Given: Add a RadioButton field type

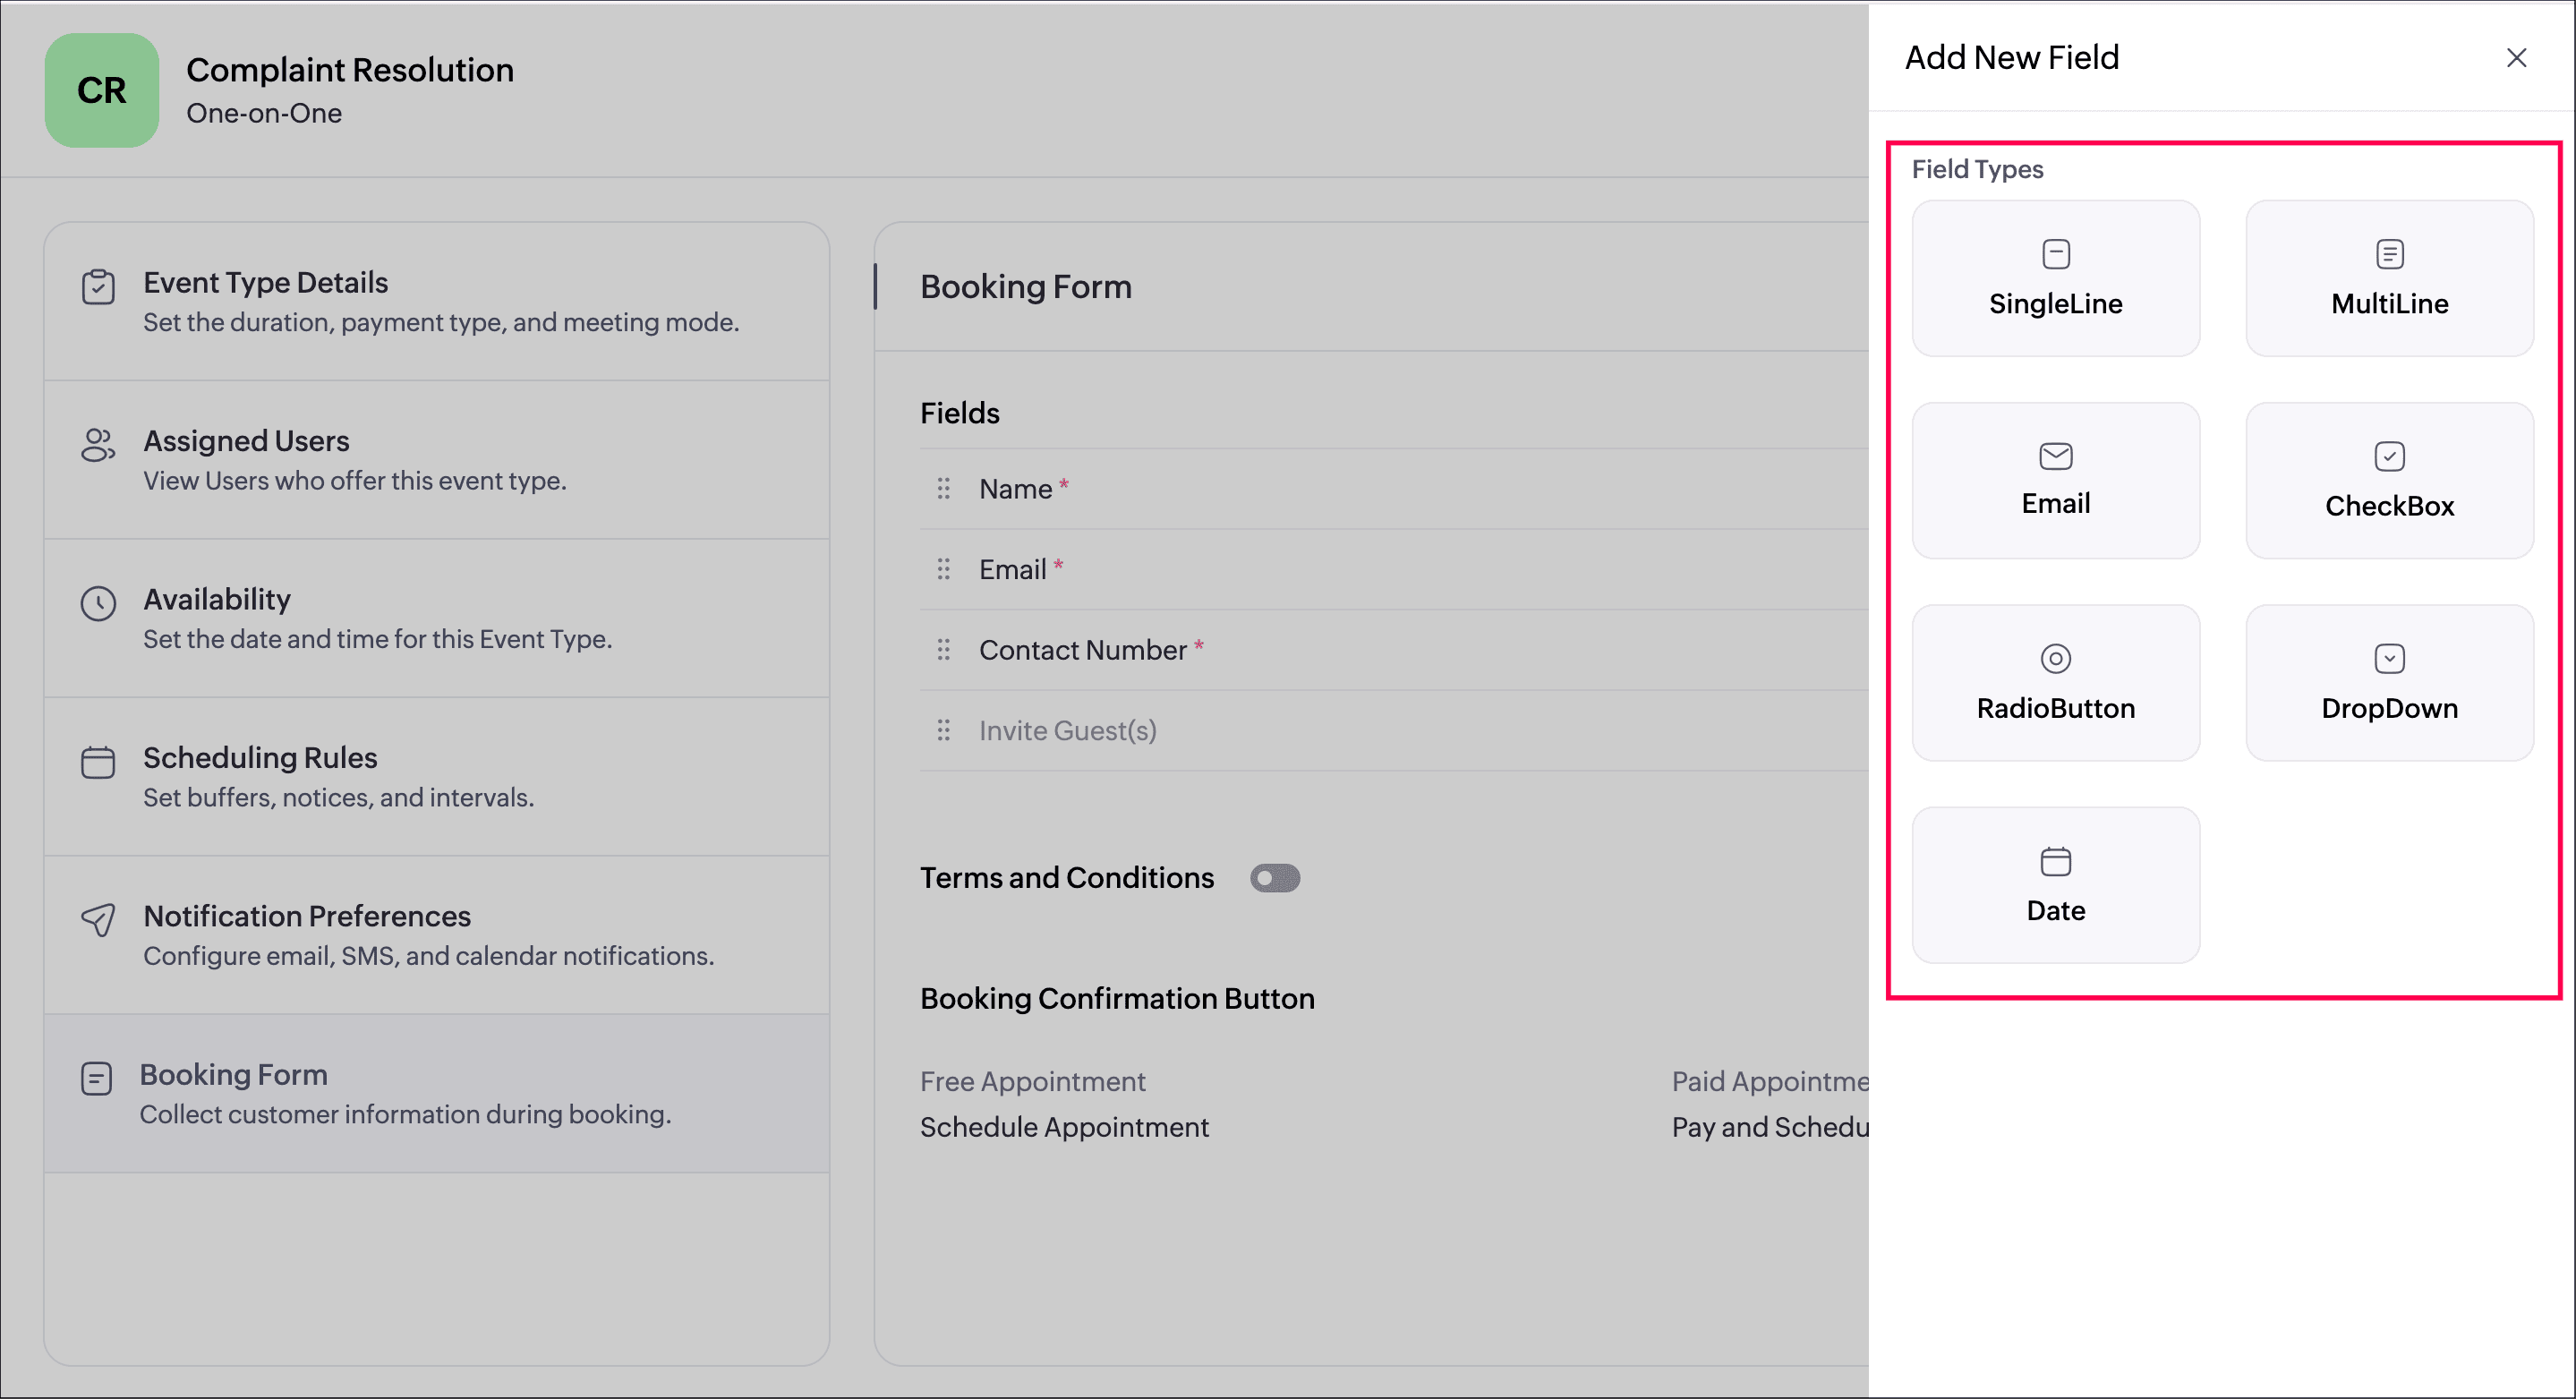Looking at the screenshot, I should tap(2055, 683).
